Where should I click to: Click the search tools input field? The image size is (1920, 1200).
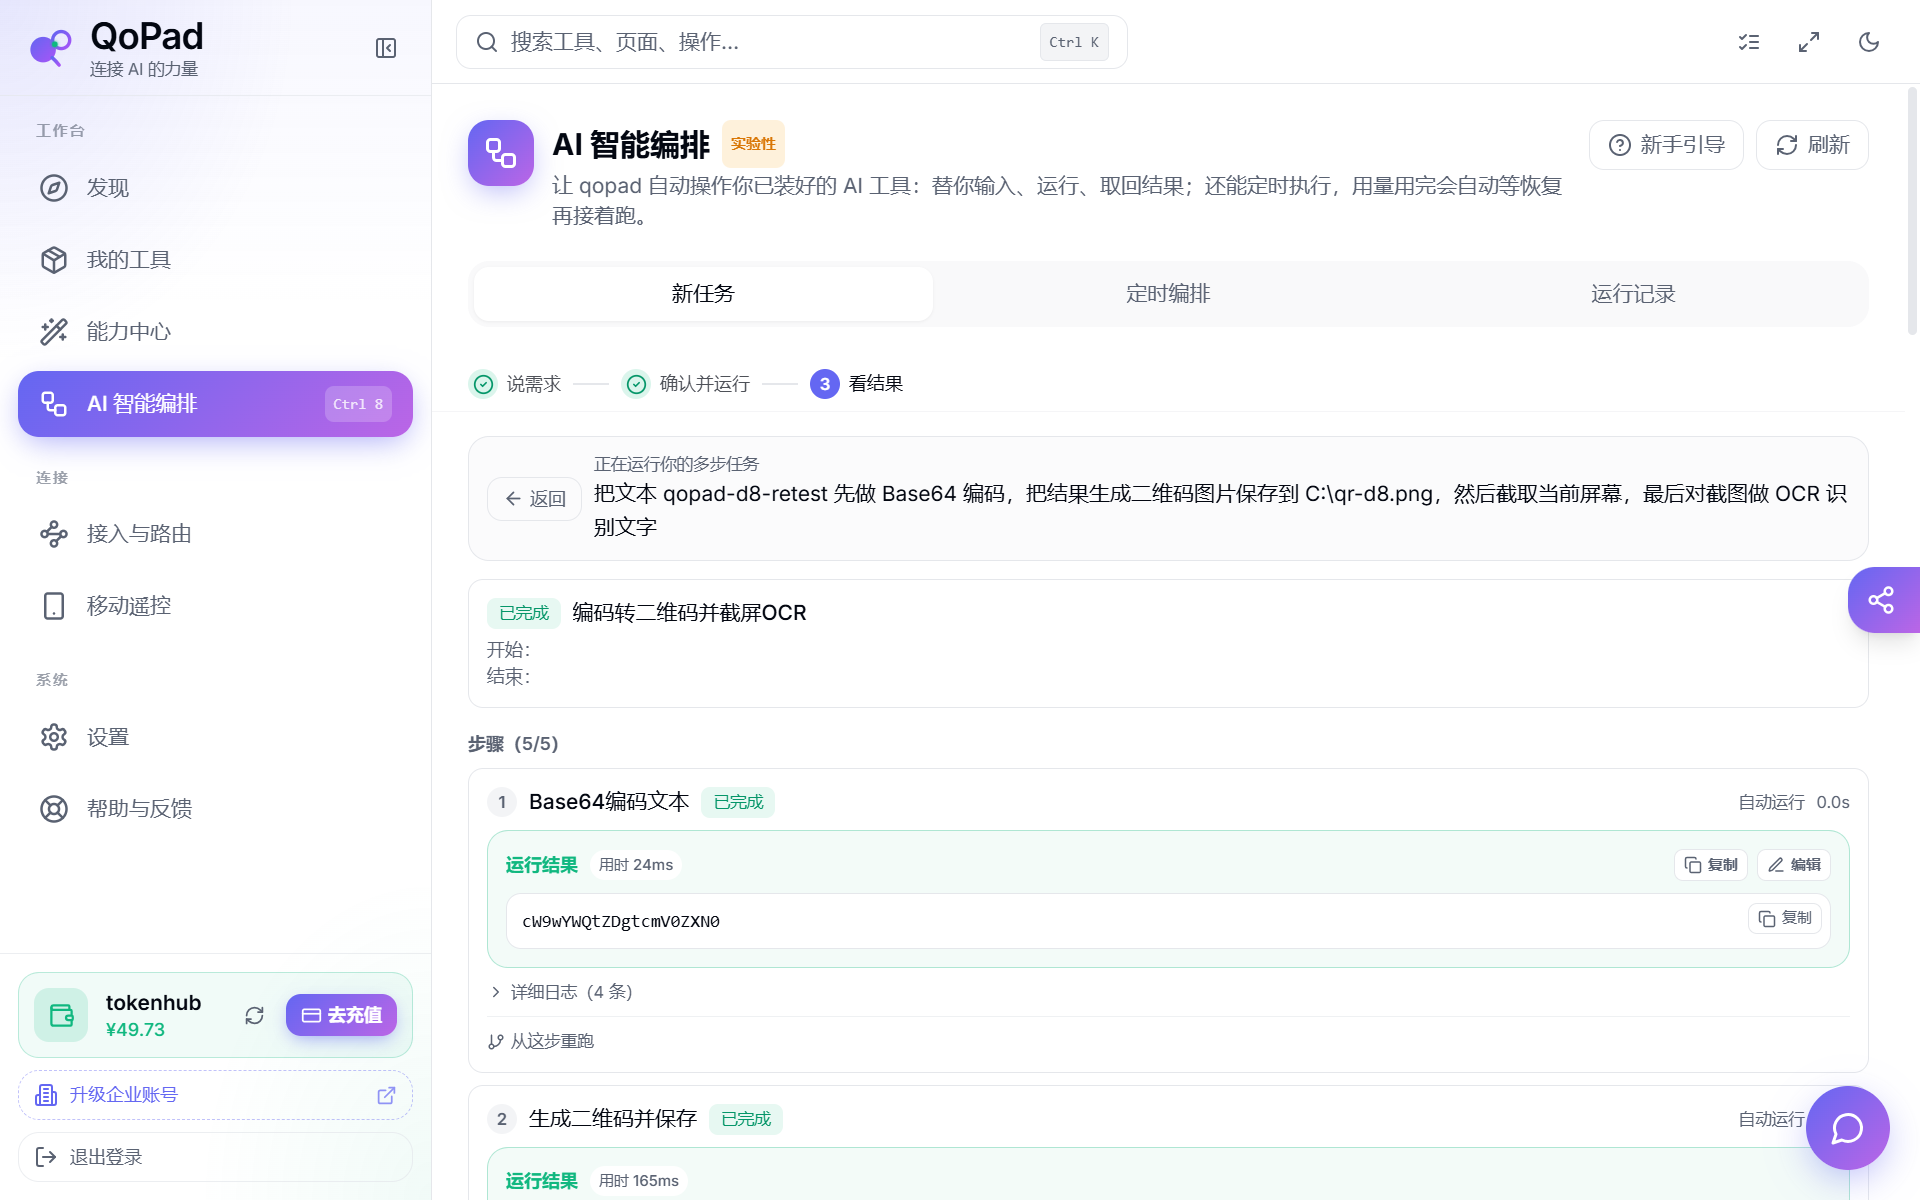pyautogui.click(x=792, y=42)
